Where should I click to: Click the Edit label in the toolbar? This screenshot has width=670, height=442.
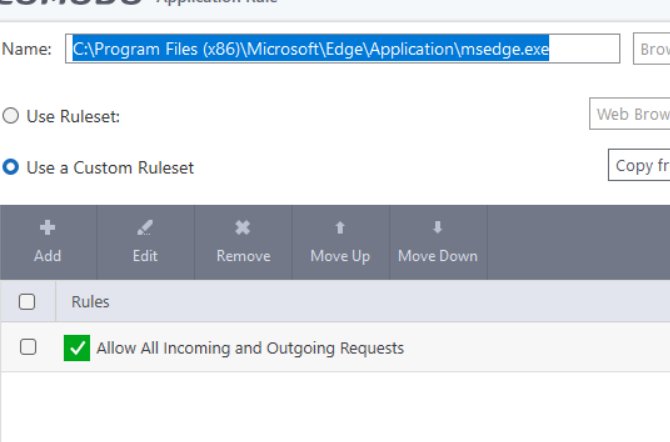tap(145, 256)
